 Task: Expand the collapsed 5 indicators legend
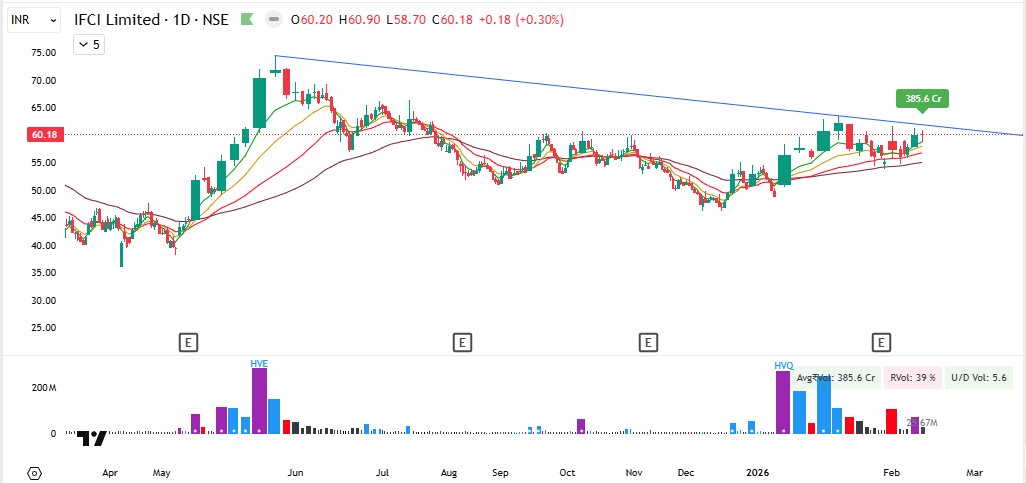click(x=88, y=45)
